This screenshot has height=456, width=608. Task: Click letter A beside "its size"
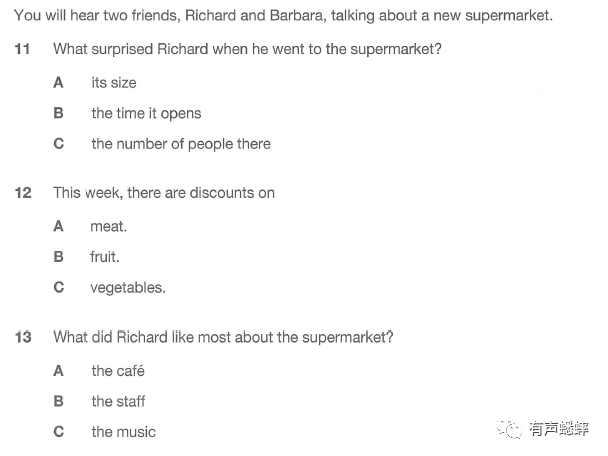click(x=58, y=83)
